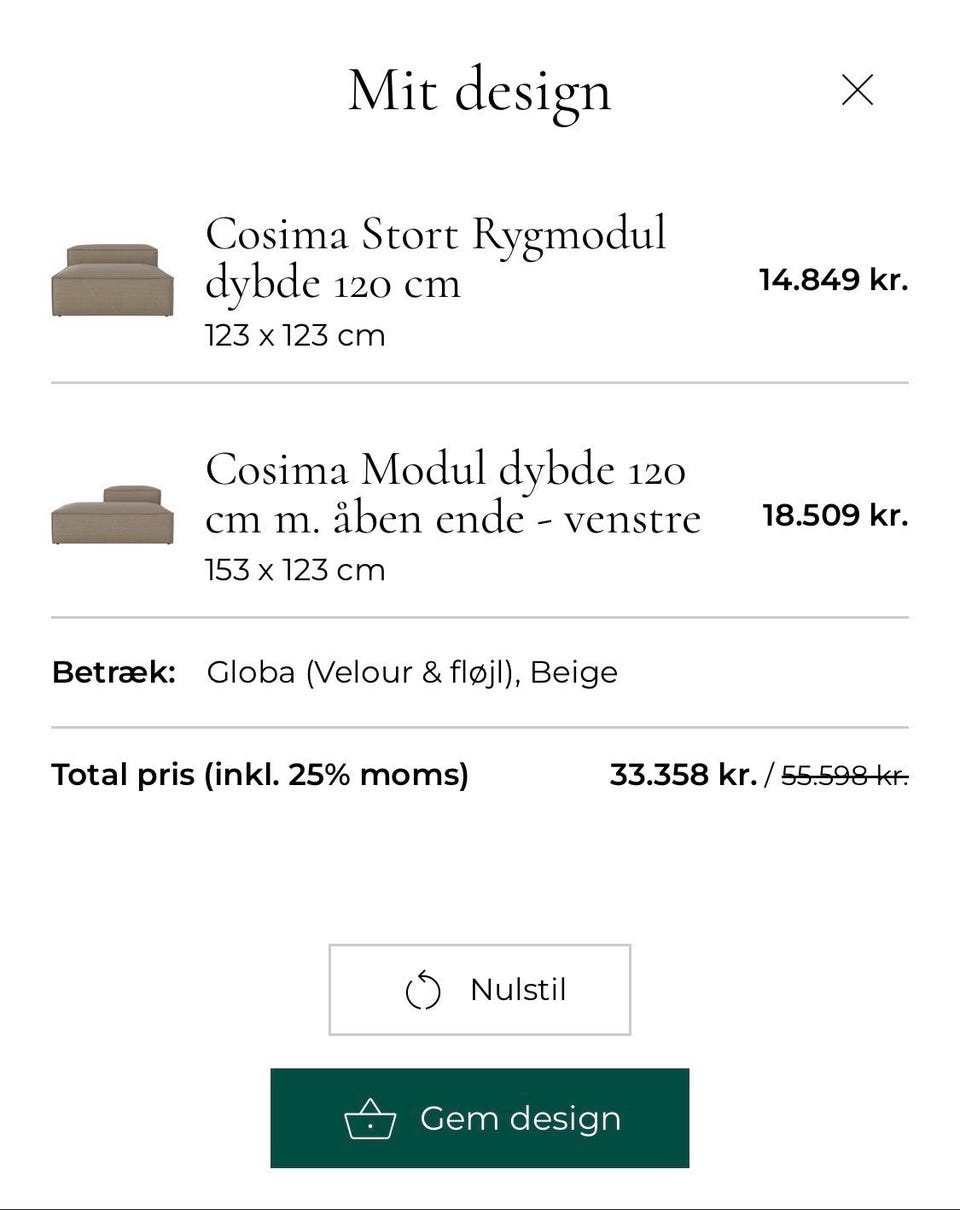The width and height of the screenshot is (960, 1210).
Task: Open the Cosima Stort Rygmodul thumbnail
Action: click(x=112, y=280)
